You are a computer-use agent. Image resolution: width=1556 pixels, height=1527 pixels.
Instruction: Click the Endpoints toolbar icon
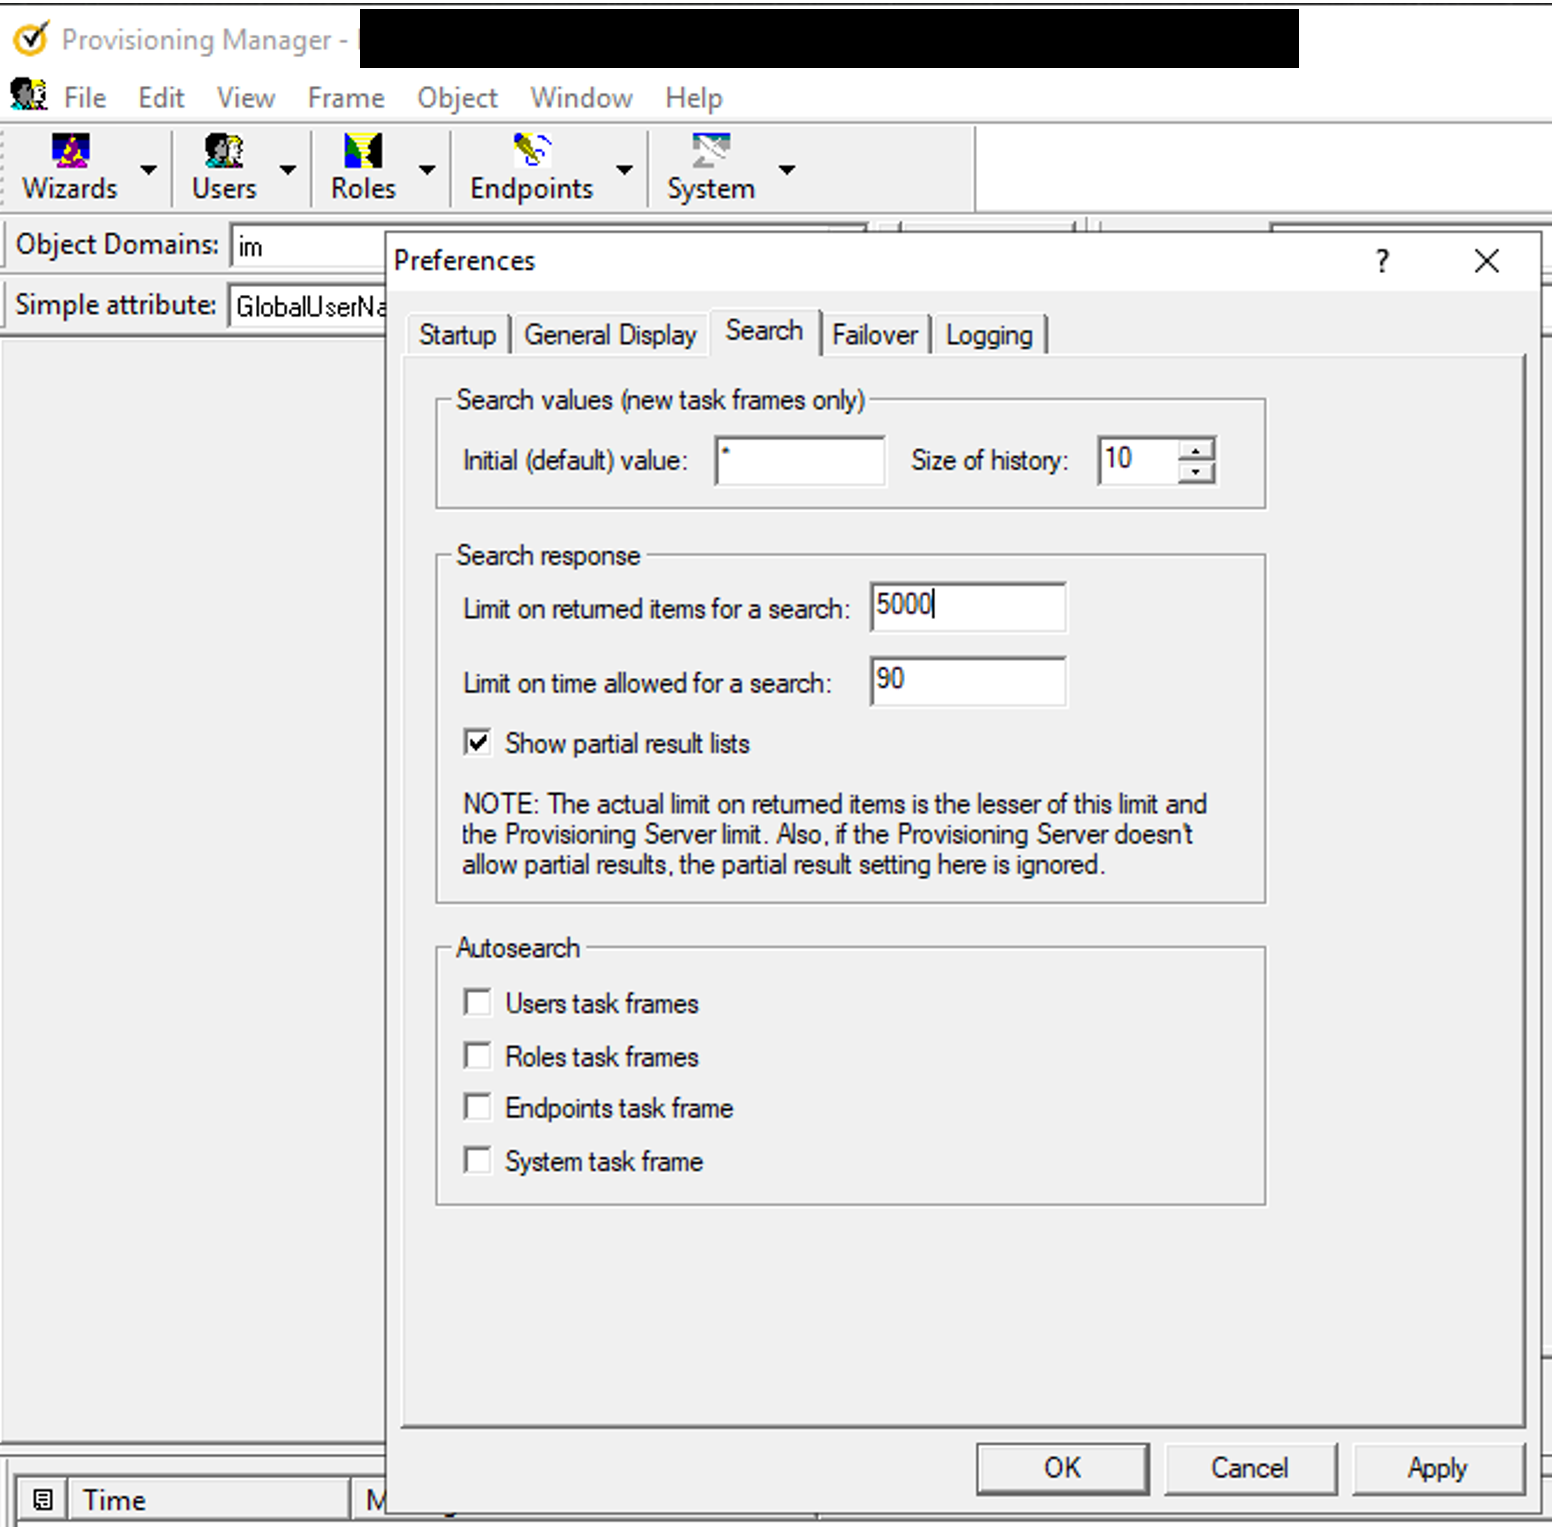[531, 152]
